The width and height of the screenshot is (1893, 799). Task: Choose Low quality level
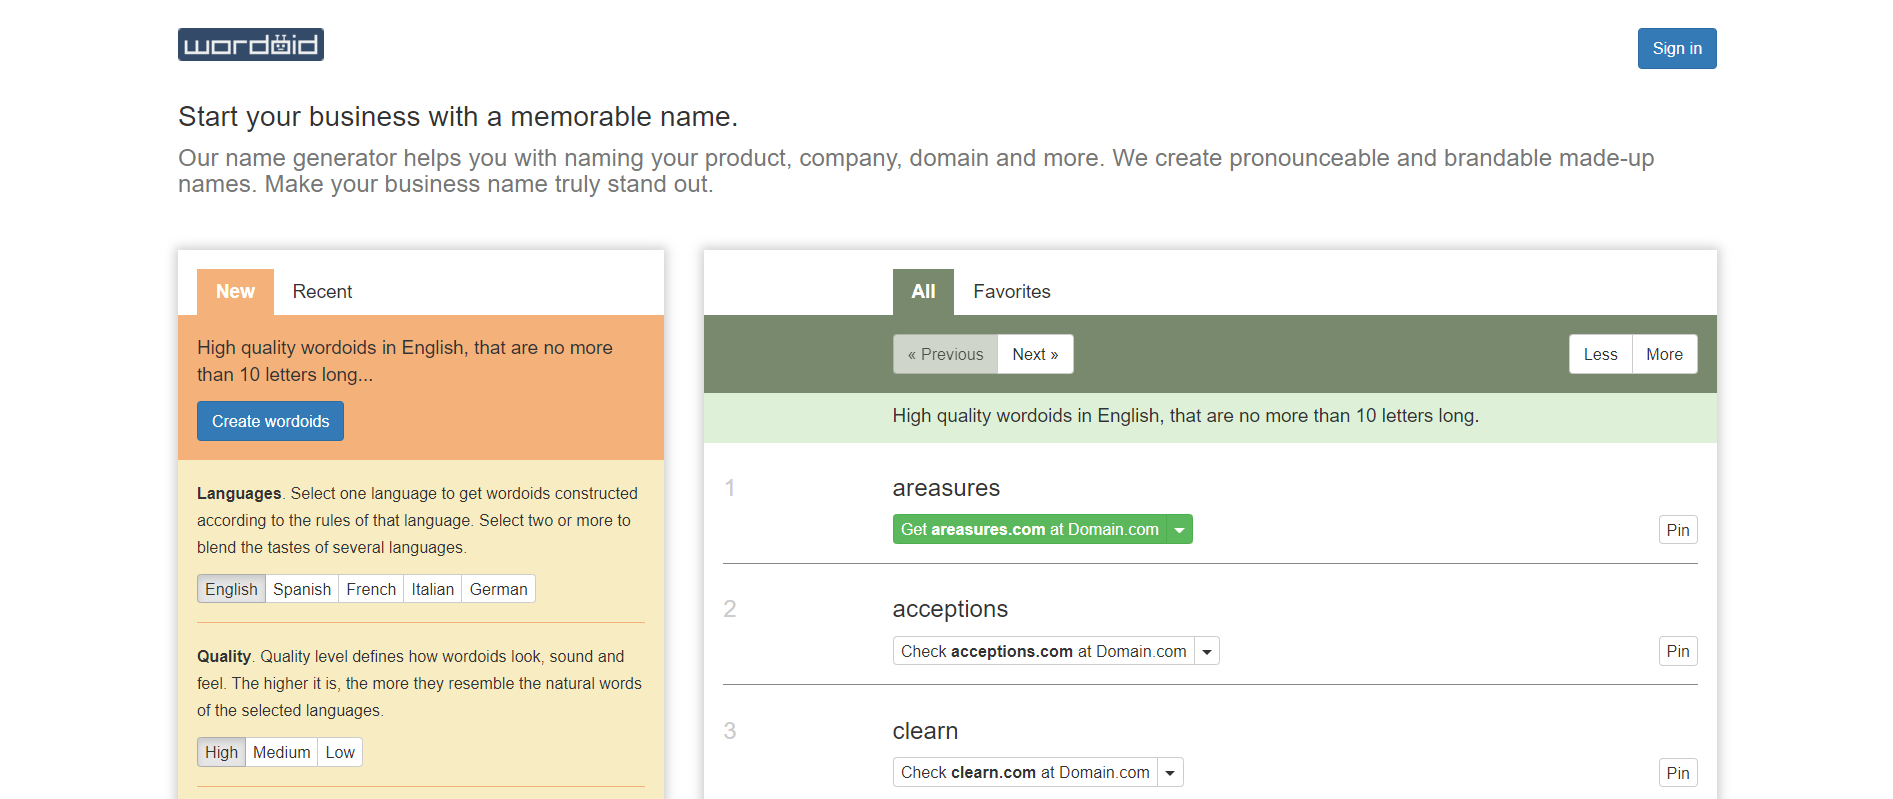tap(340, 752)
